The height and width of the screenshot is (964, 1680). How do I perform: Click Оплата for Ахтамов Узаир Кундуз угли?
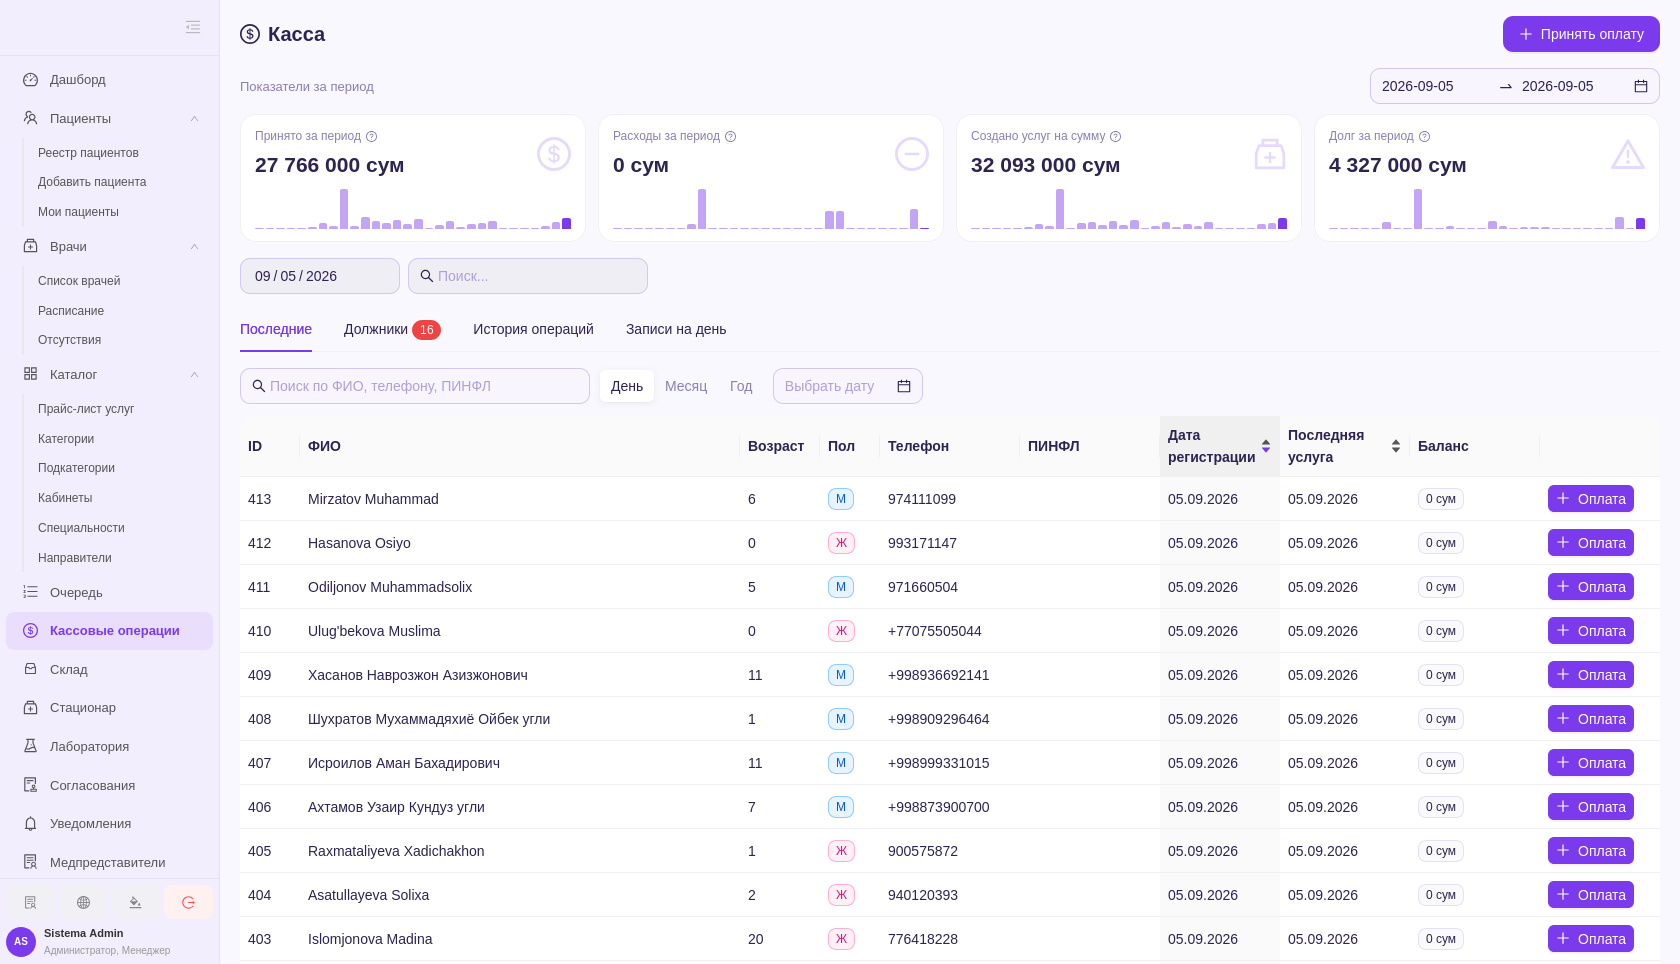pyautogui.click(x=1591, y=807)
